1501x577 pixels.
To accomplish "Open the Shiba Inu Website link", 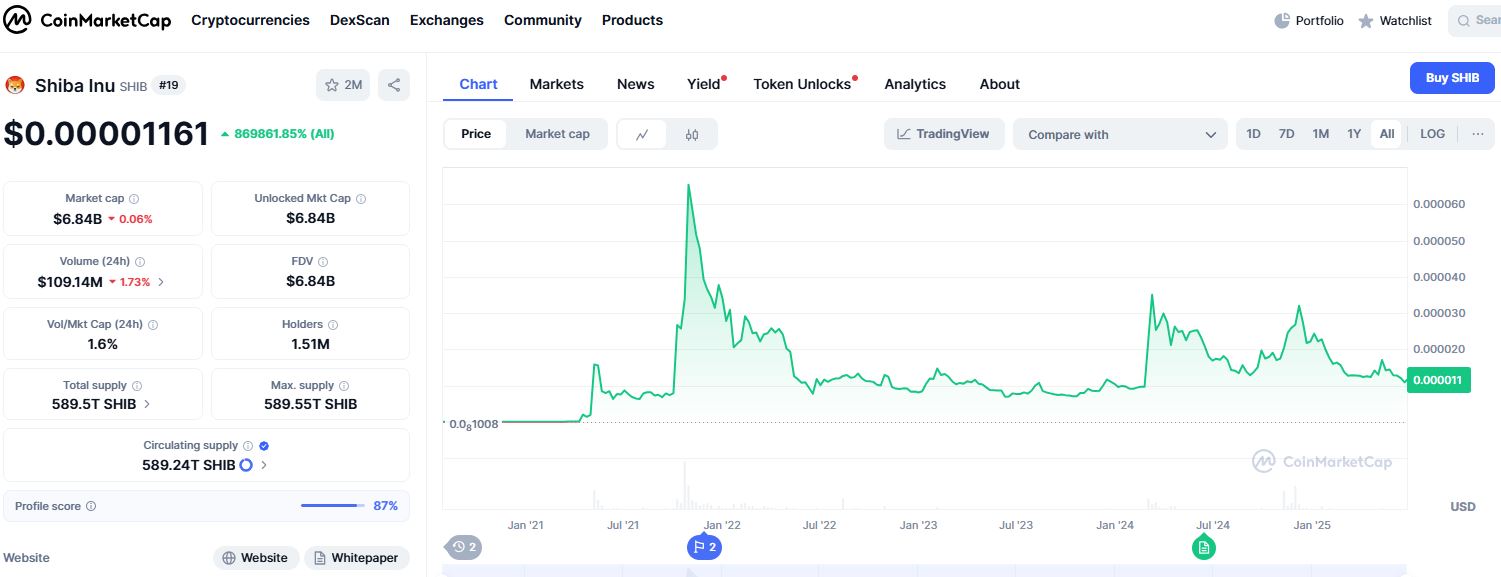I will pyautogui.click(x=255, y=558).
